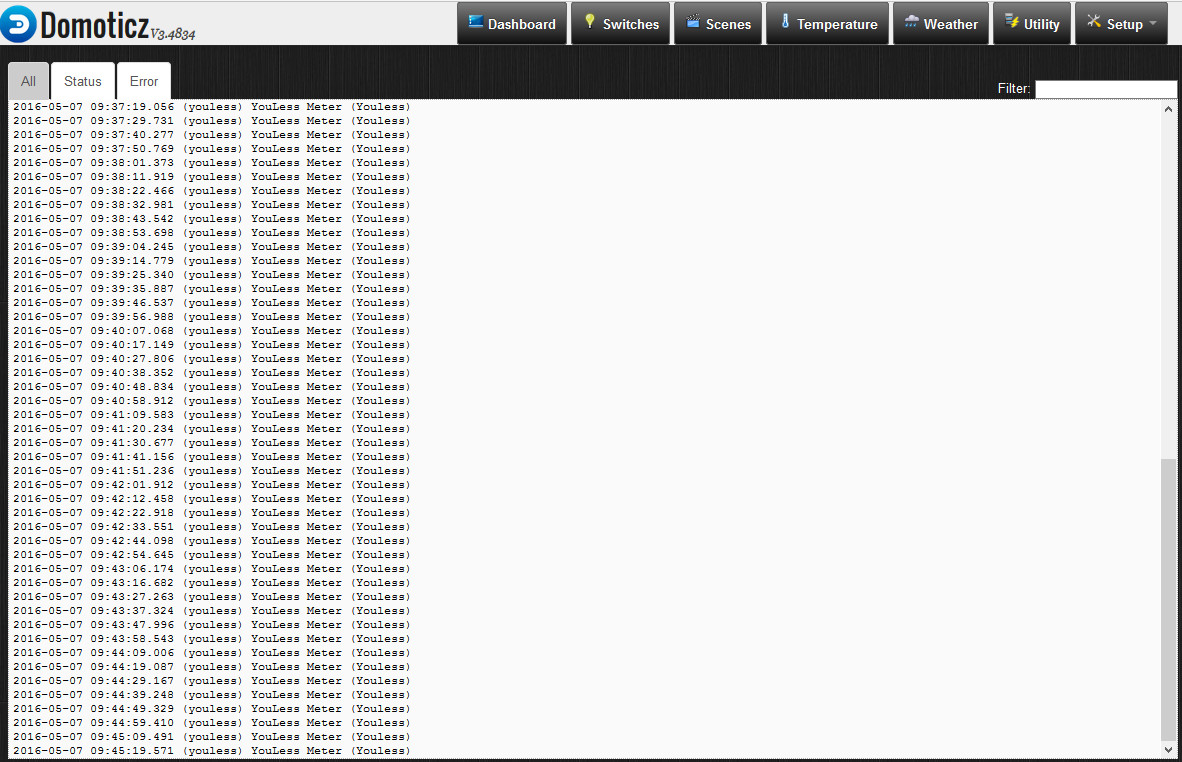This screenshot has width=1182, height=762.
Task: Select log entry at 09:44:39.248
Action: (x=212, y=695)
